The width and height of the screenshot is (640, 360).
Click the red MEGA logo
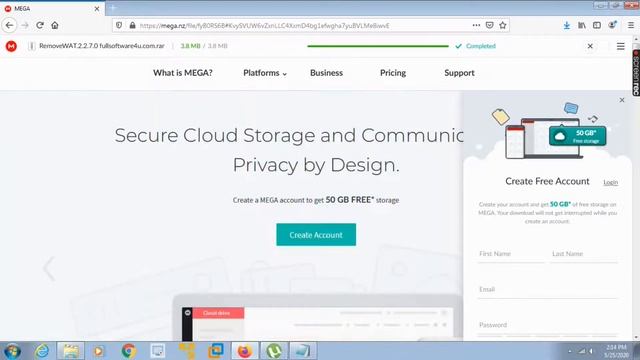click(11, 46)
